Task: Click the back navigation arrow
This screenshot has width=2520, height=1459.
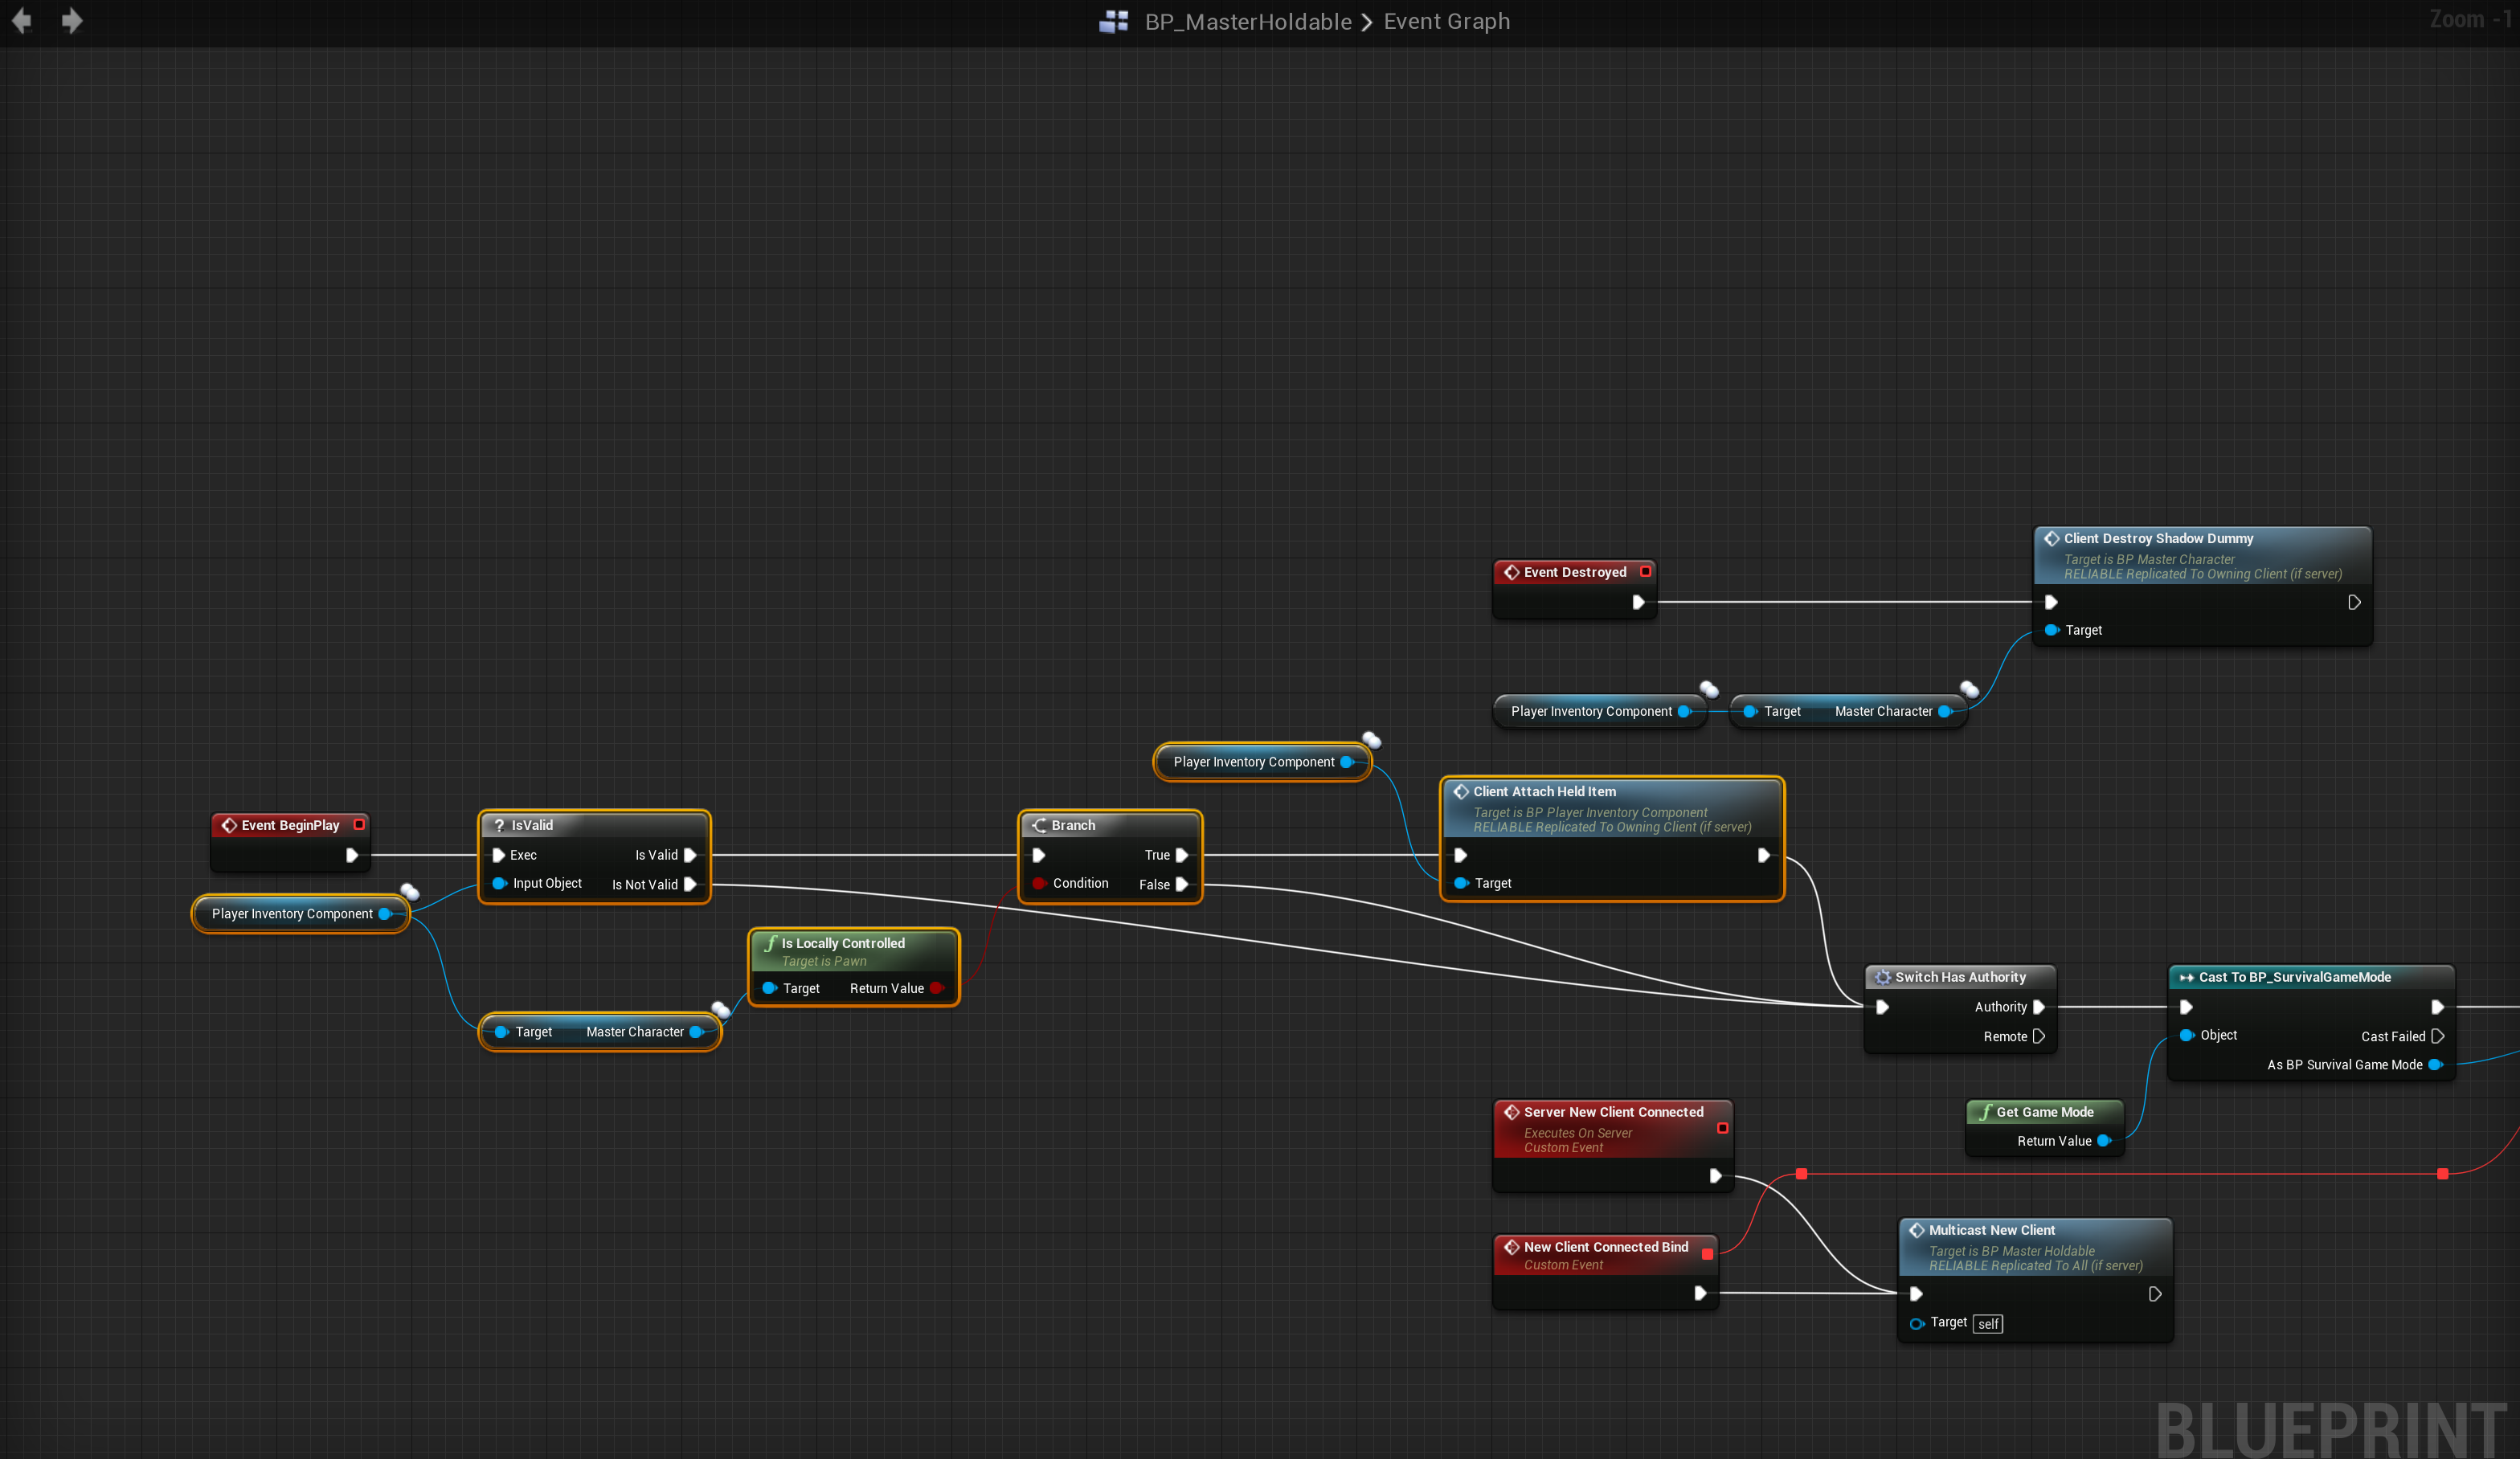Action: [21, 20]
